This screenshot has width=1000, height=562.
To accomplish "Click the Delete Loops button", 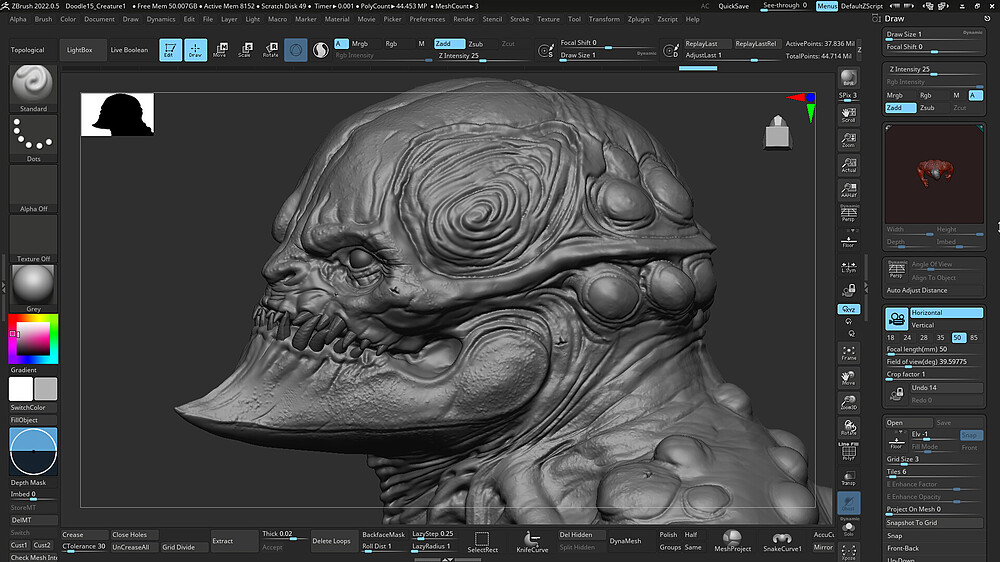I will click(331, 541).
